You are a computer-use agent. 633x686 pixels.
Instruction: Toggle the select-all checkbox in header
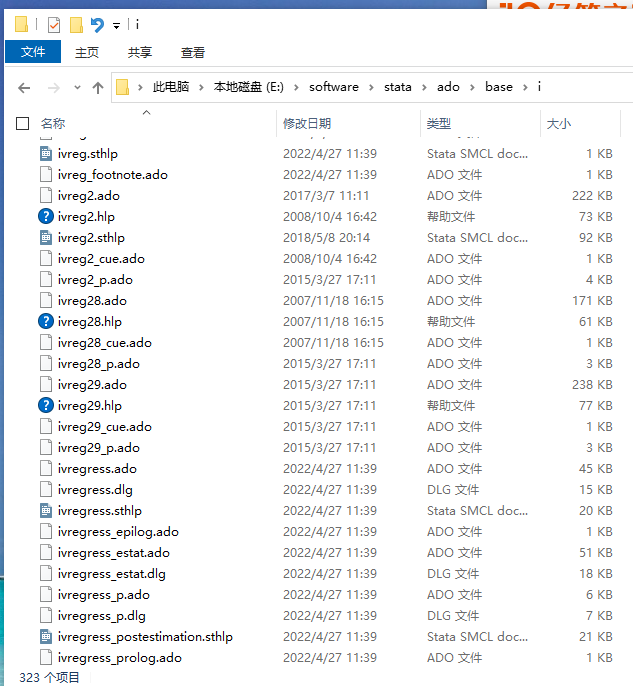point(22,123)
